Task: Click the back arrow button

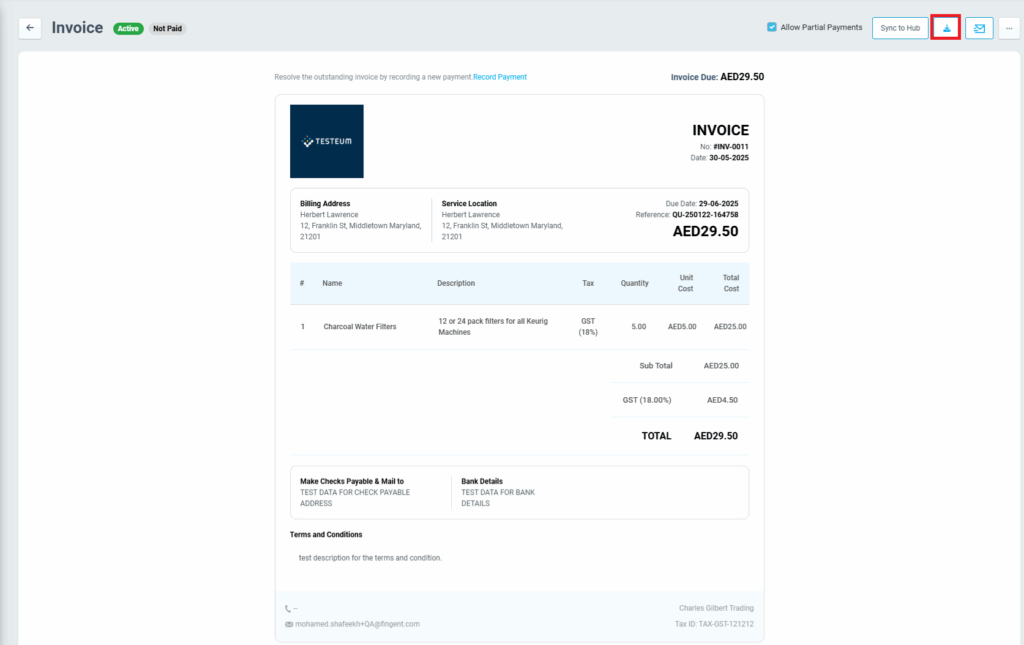Action: (30, 28)
